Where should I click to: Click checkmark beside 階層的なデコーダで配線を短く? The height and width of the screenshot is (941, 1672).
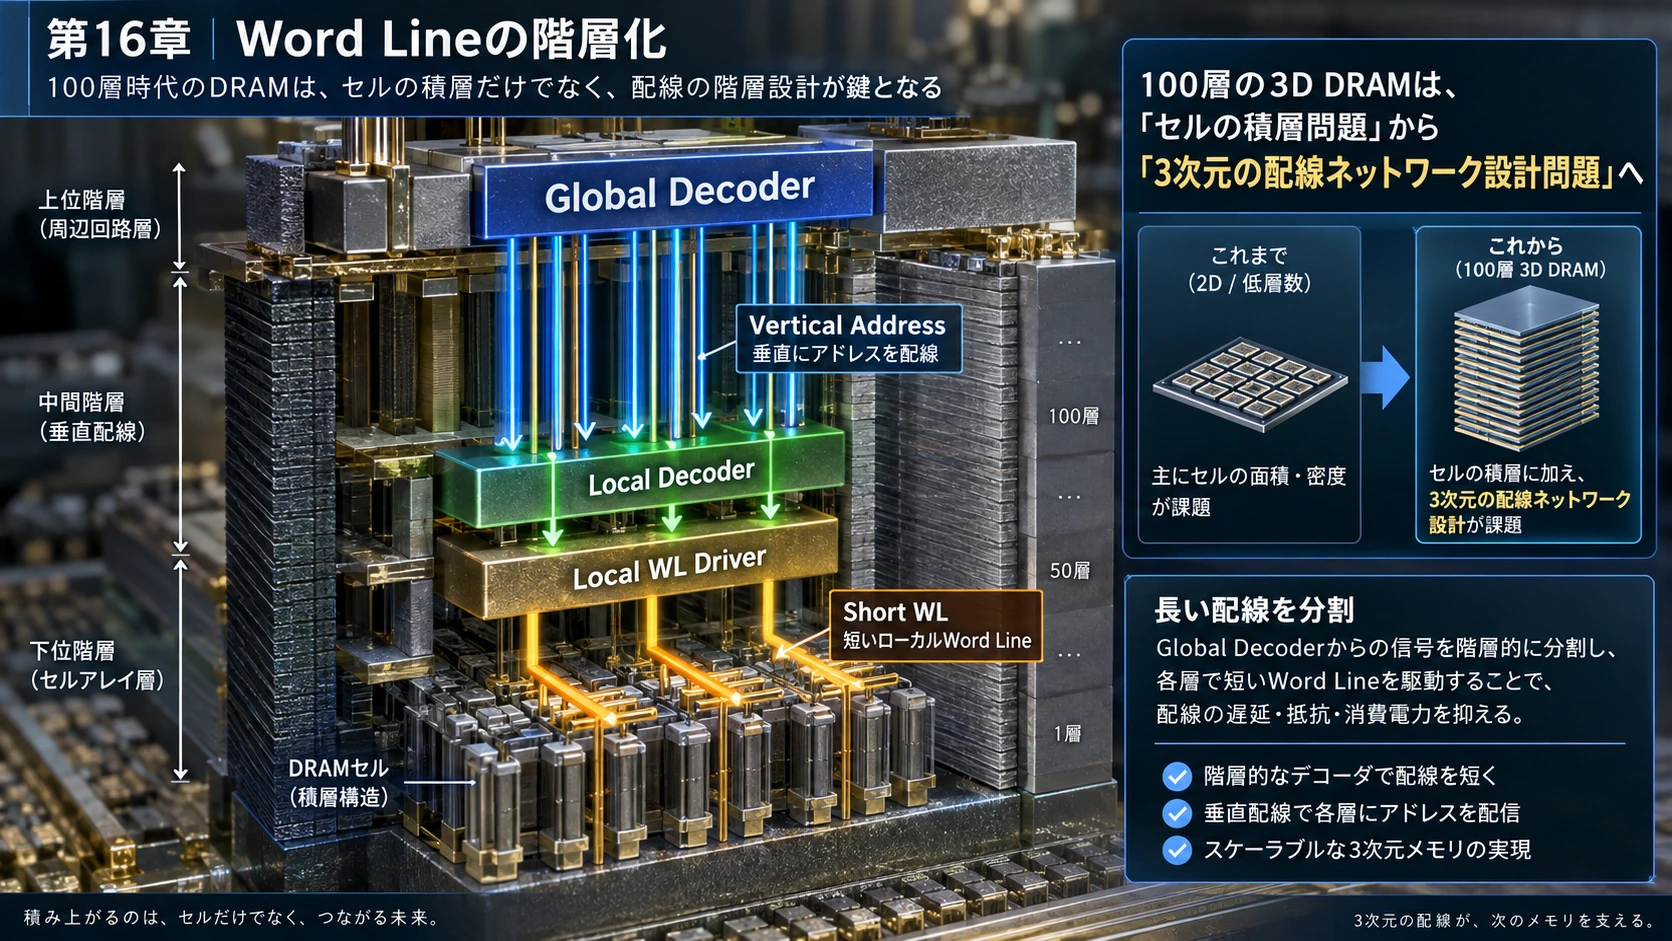pyautogui.click(x=1177, y=776)
